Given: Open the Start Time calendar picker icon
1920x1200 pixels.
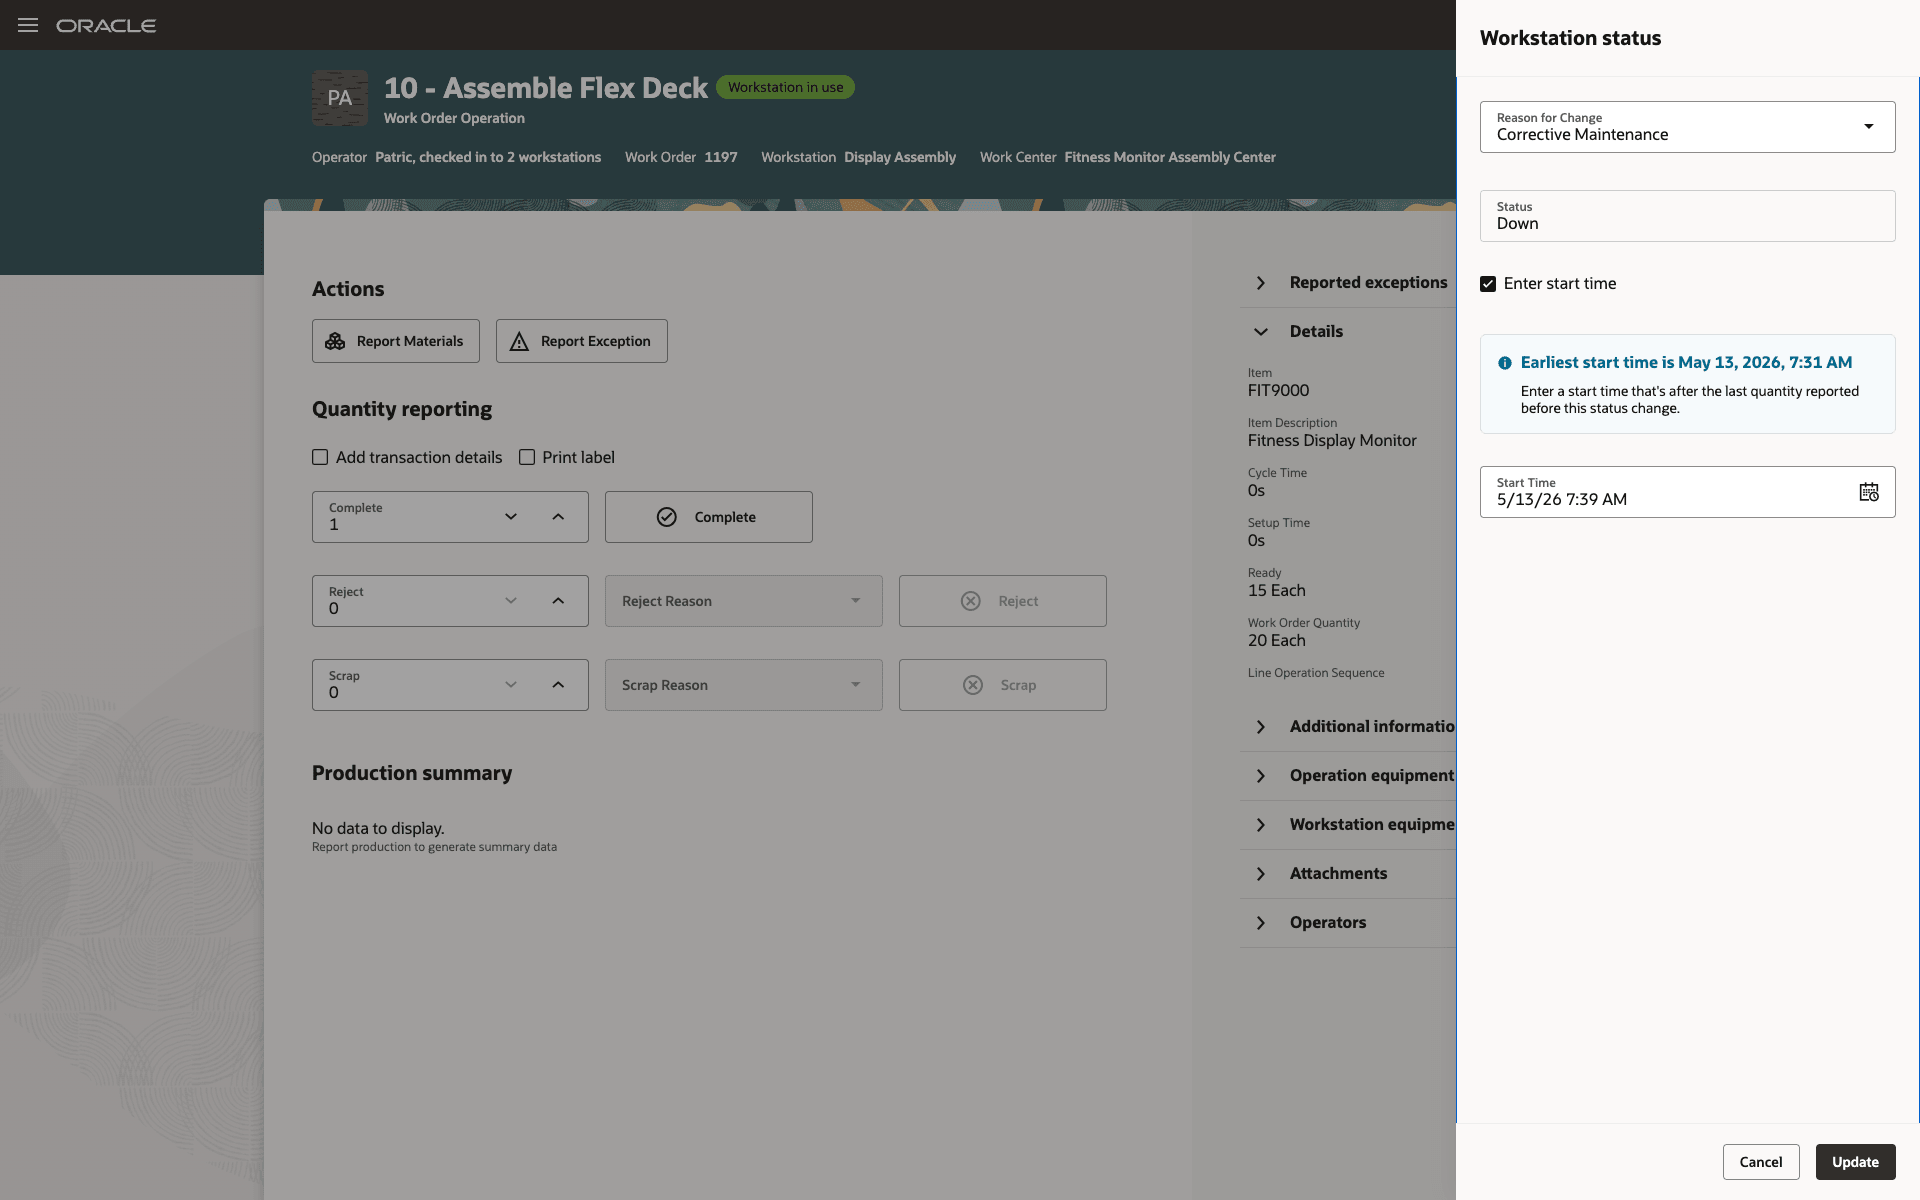Looking at the screenshot, I should pyautogui.click(x=1869, y=492).
